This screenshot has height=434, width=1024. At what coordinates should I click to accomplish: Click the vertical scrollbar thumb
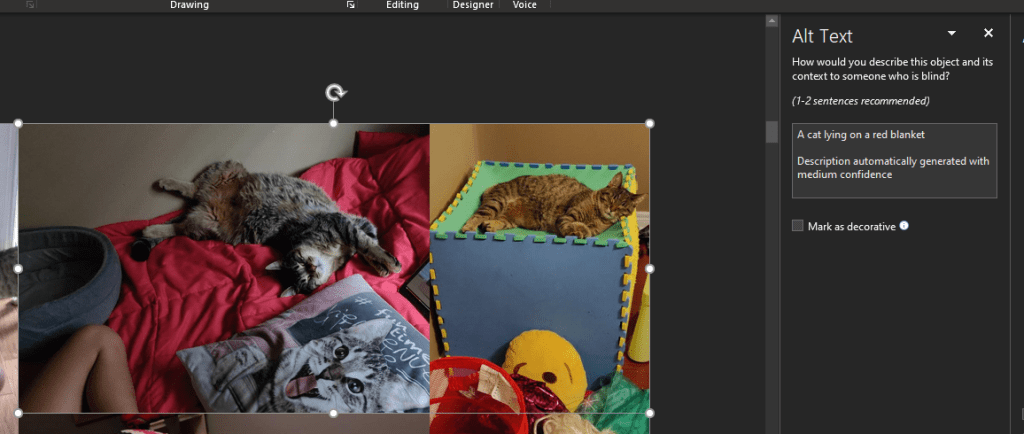click(x=772, y=131)
